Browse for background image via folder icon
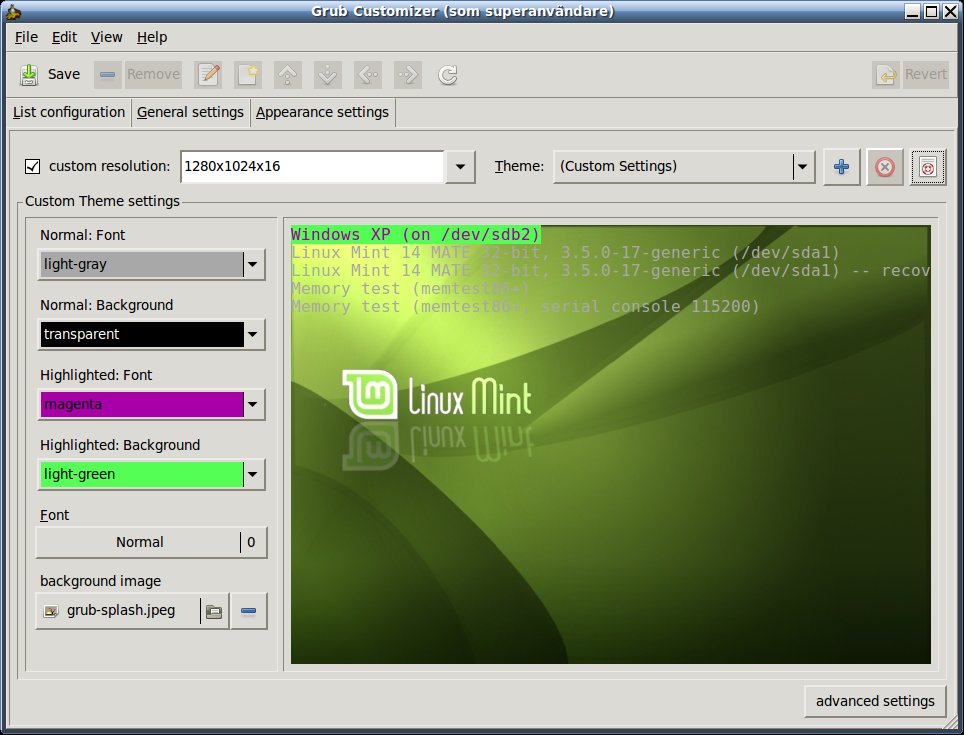The width and height of the screenshot is (964, 735). point(214,611)
